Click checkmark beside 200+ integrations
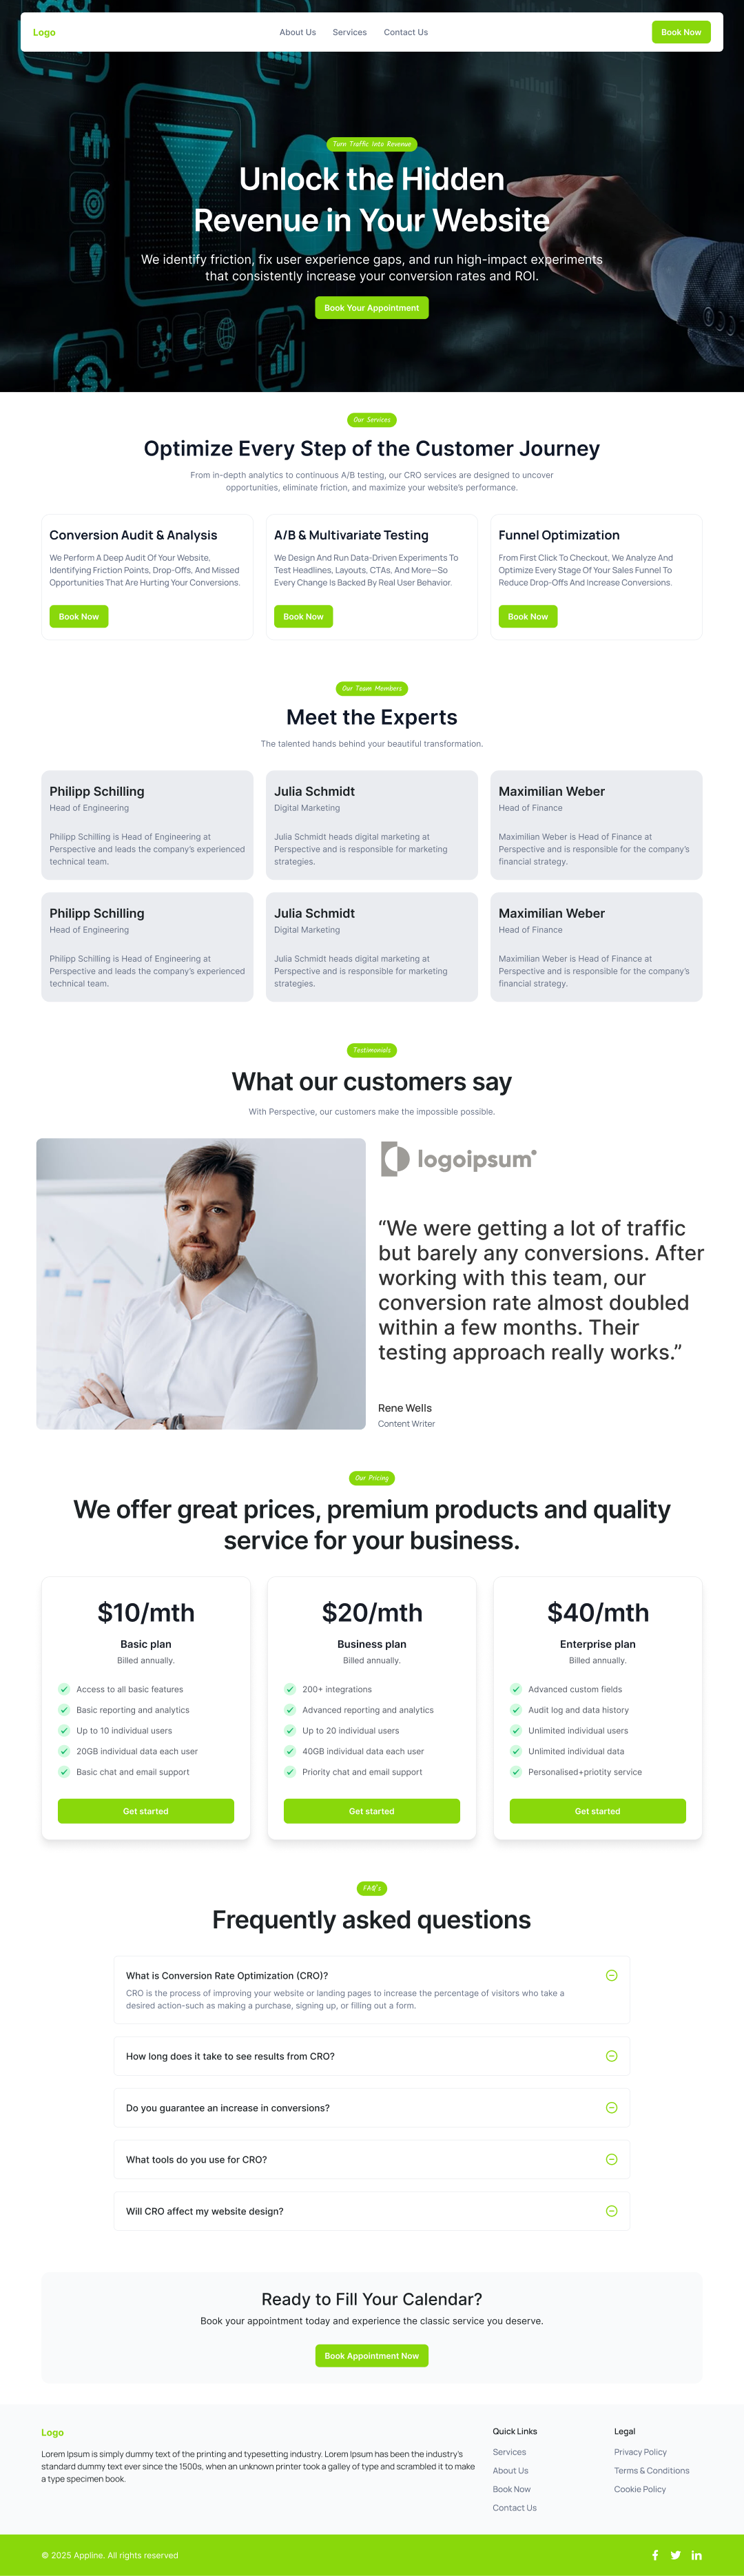The width and height of the screenshot is (744, 2576). tap(290, 1689)
